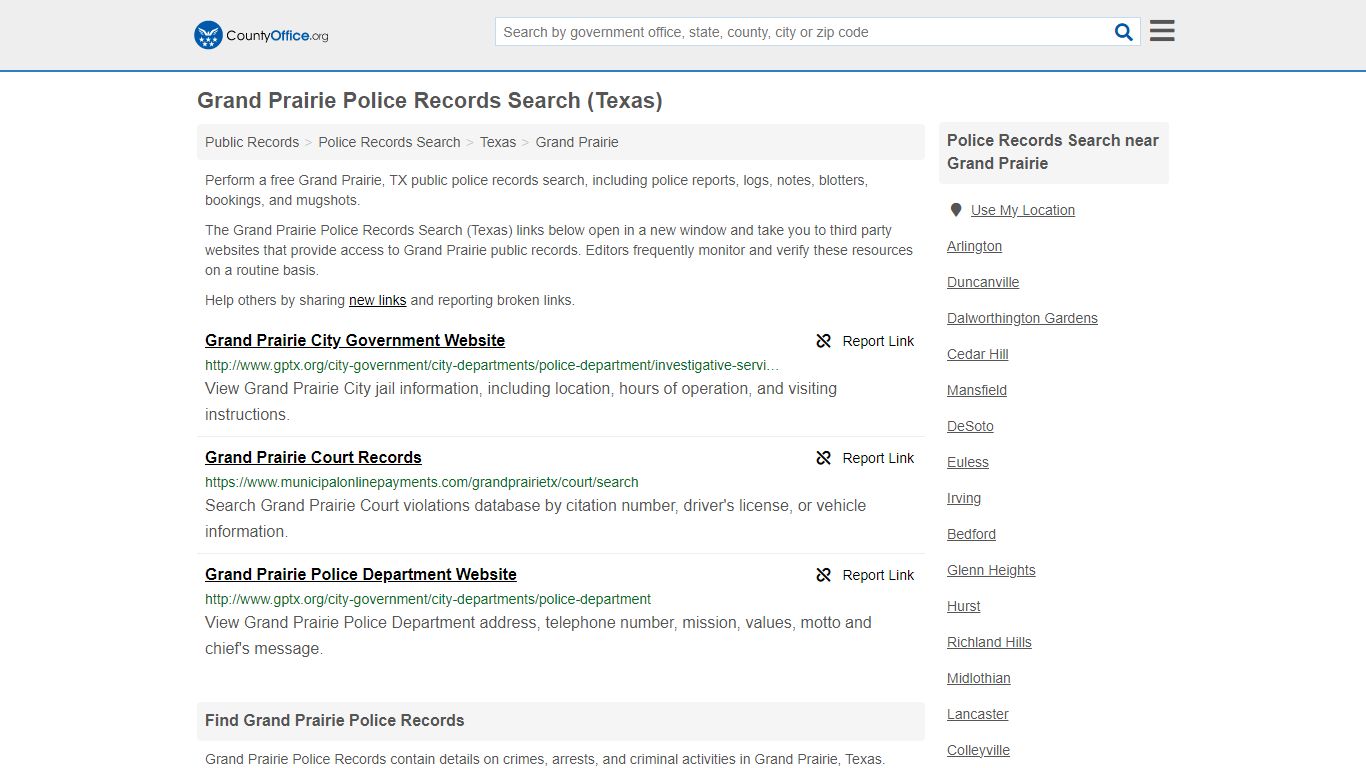Viewport: 1366px width, 768px height.
Task: Open Dalworthington Gardens link
Action: point(1022,318)
